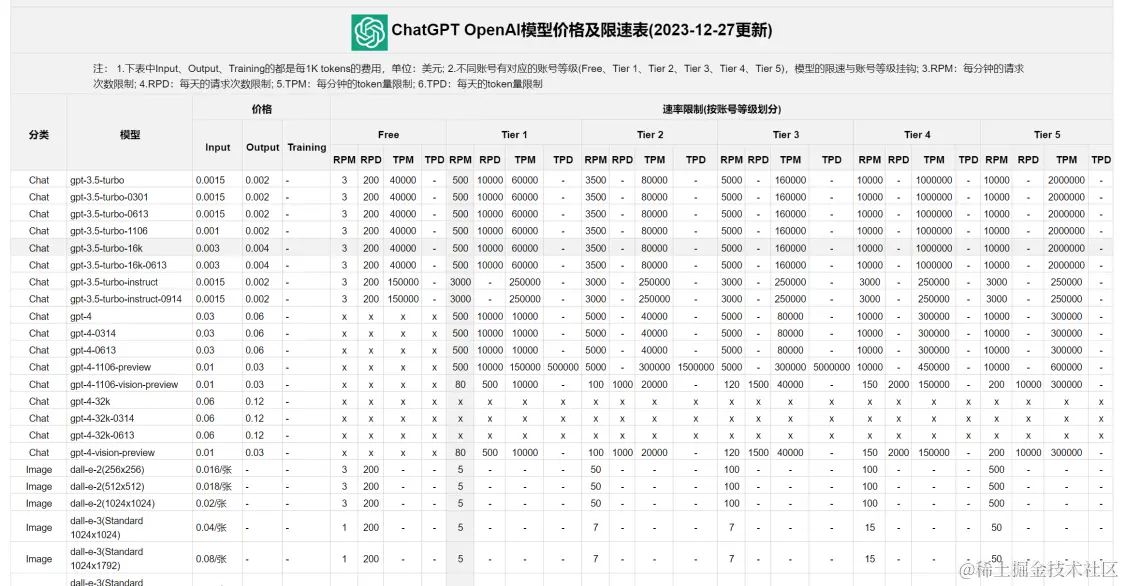
Task: Select model cell 'gpt-3.5-turbo-0613'
Action: click(x=109, y=214)
